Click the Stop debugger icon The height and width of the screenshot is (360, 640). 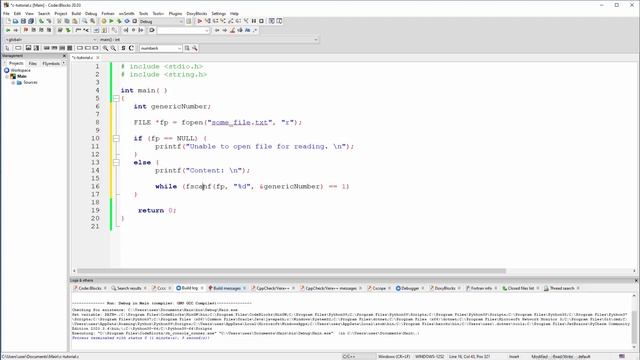tap(262, 21)
